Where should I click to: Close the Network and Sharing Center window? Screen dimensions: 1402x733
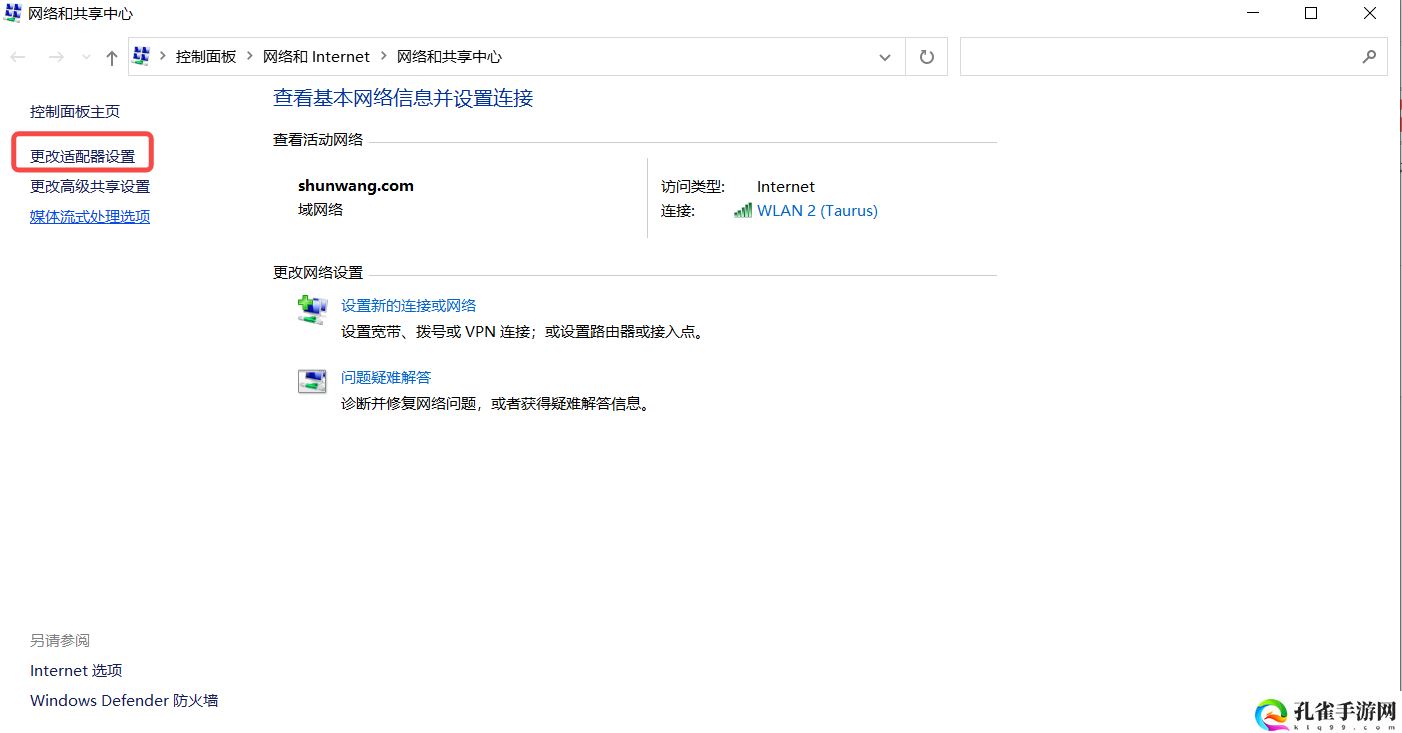1370,13
